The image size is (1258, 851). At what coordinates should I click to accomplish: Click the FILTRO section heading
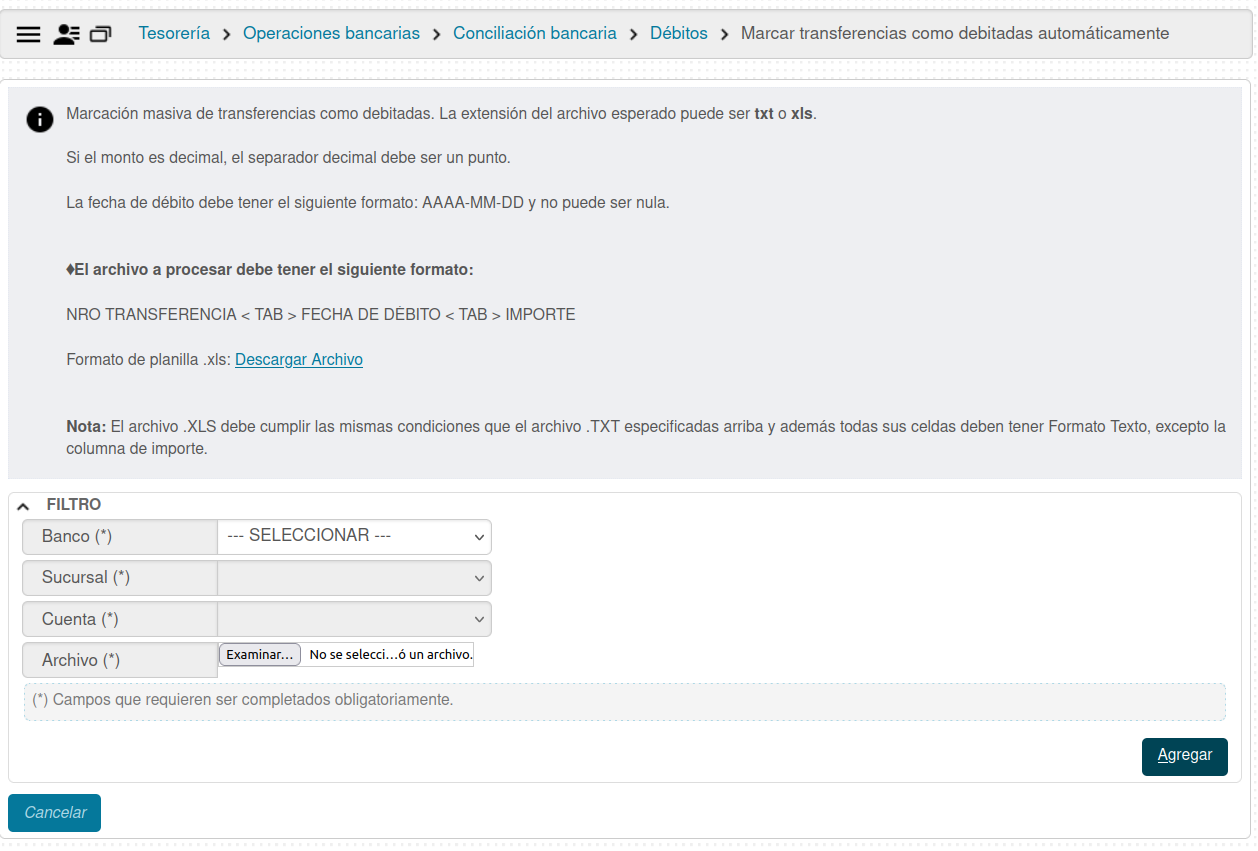[73, 505]
